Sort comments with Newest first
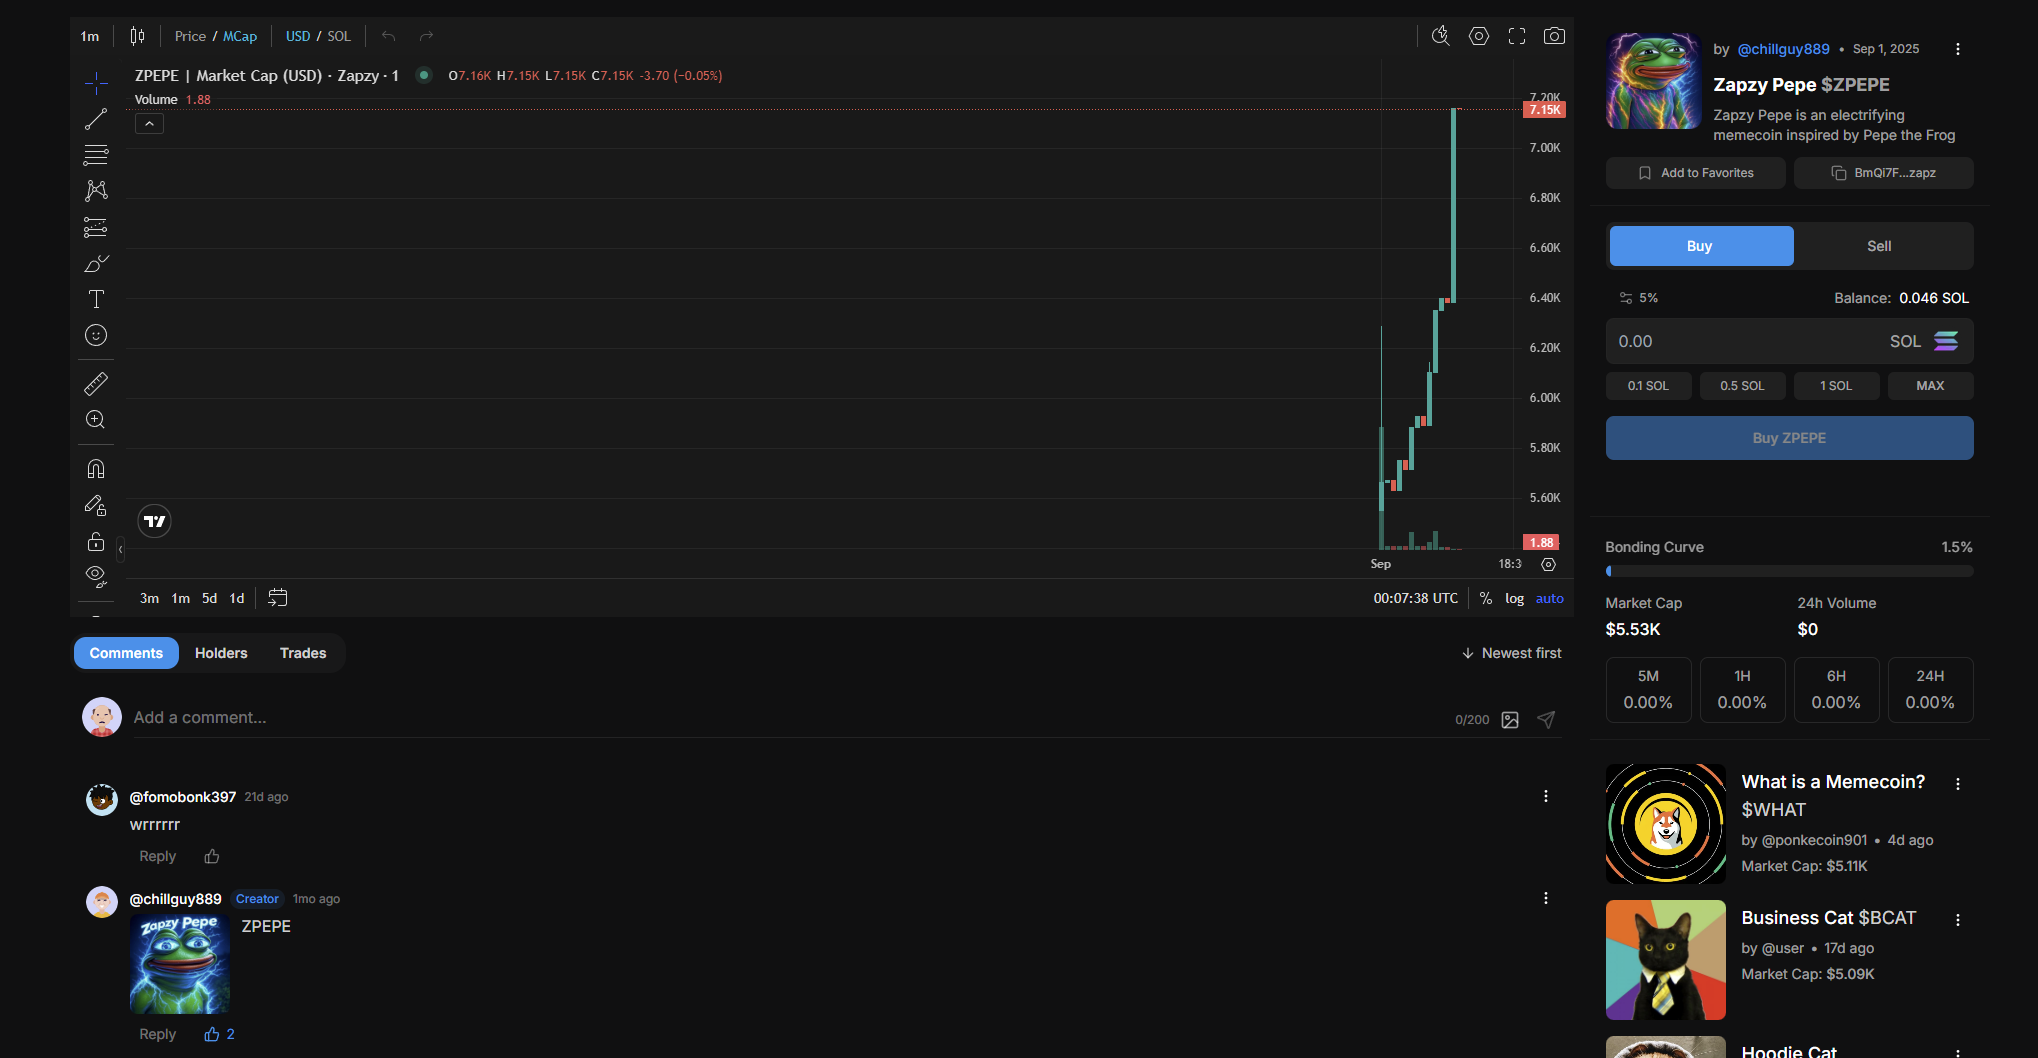The width and height of the screenshot is (2038, 1058). (1511, 652)
